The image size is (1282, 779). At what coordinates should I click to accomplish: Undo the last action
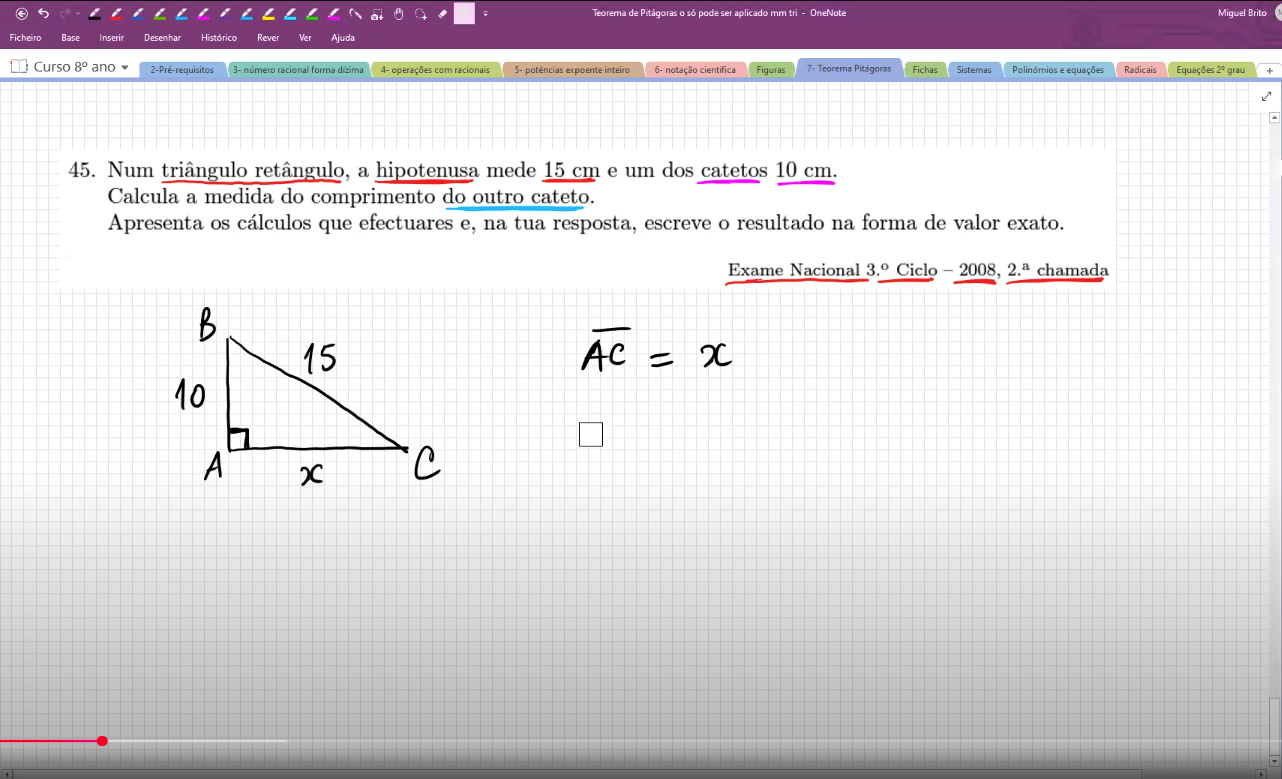43,14
